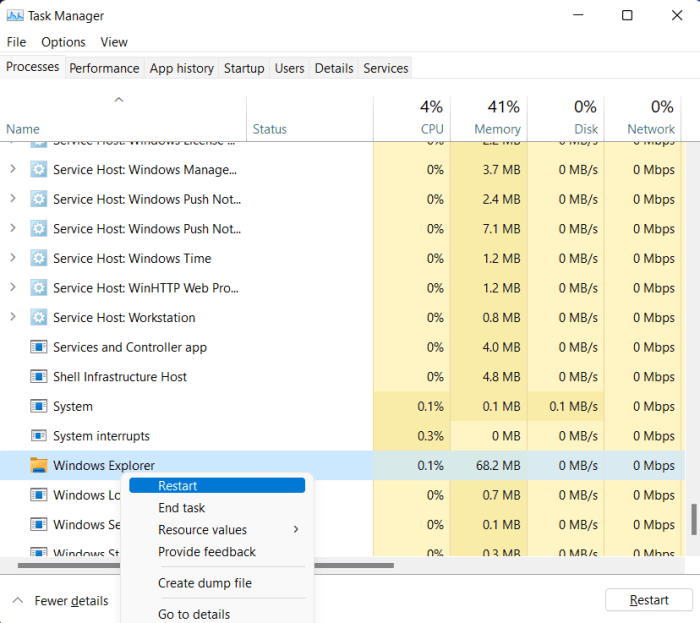Open the View menu

click(114, 42)
